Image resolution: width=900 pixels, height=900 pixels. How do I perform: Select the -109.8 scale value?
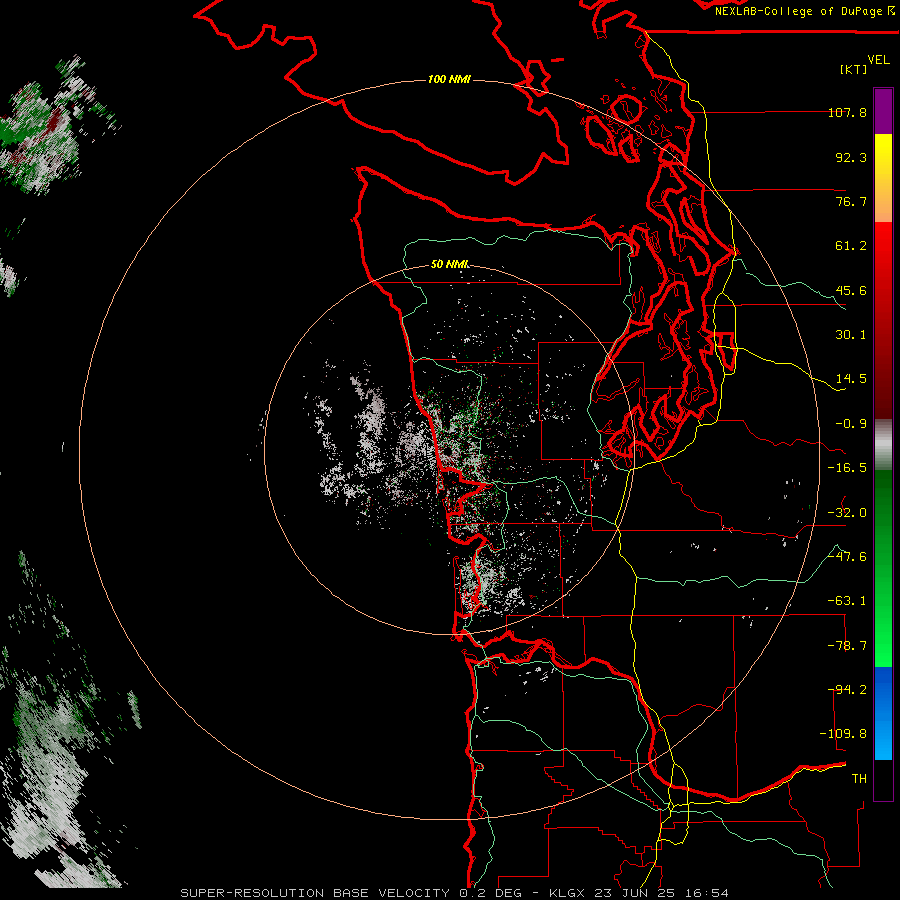pyautogui.click(x=843, y=734)
